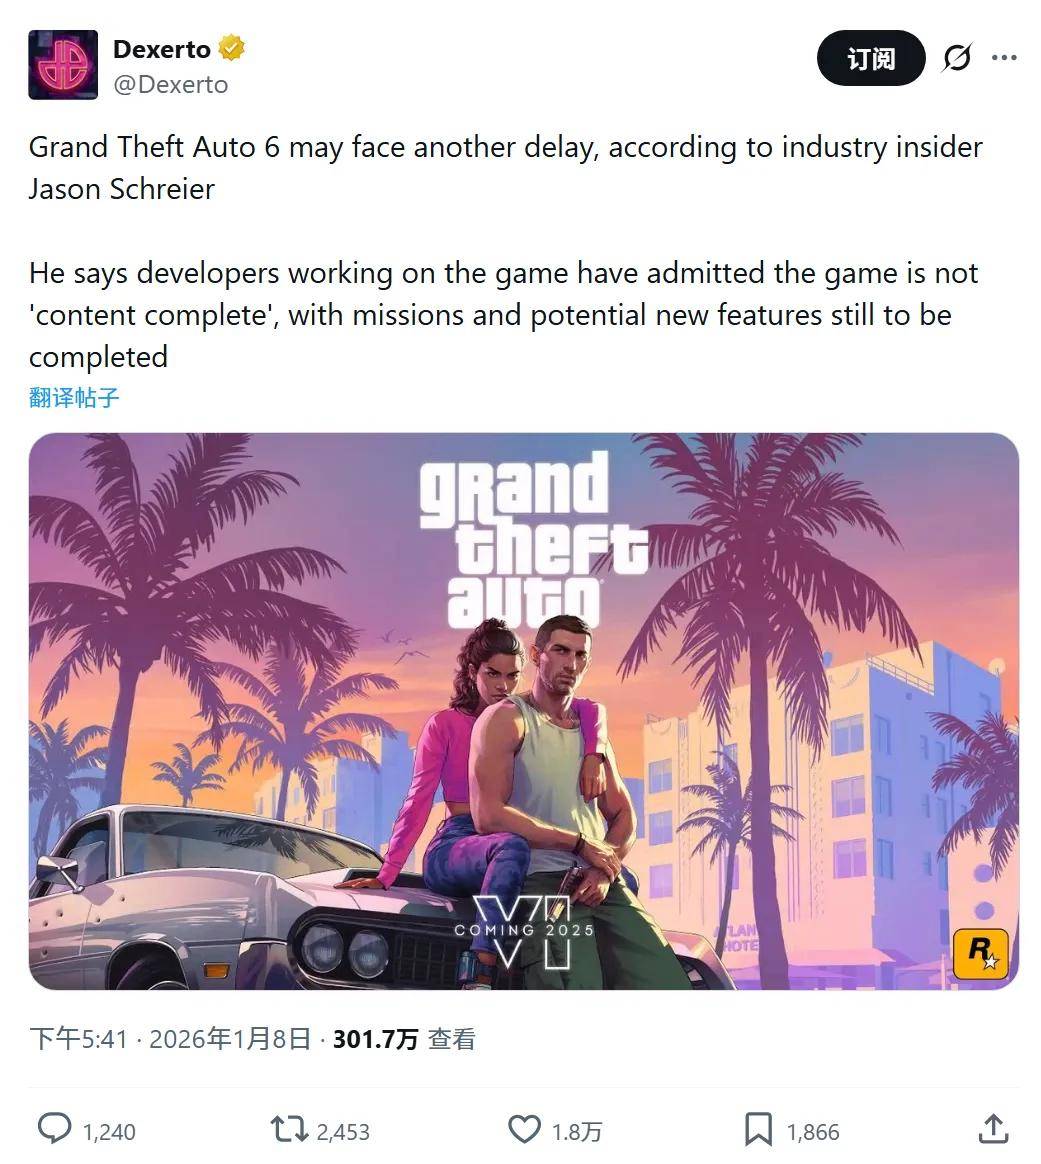The image size is (1041, 1164).
Task: Like the post with the heart icon
Action: click(x=524, y=1129)
